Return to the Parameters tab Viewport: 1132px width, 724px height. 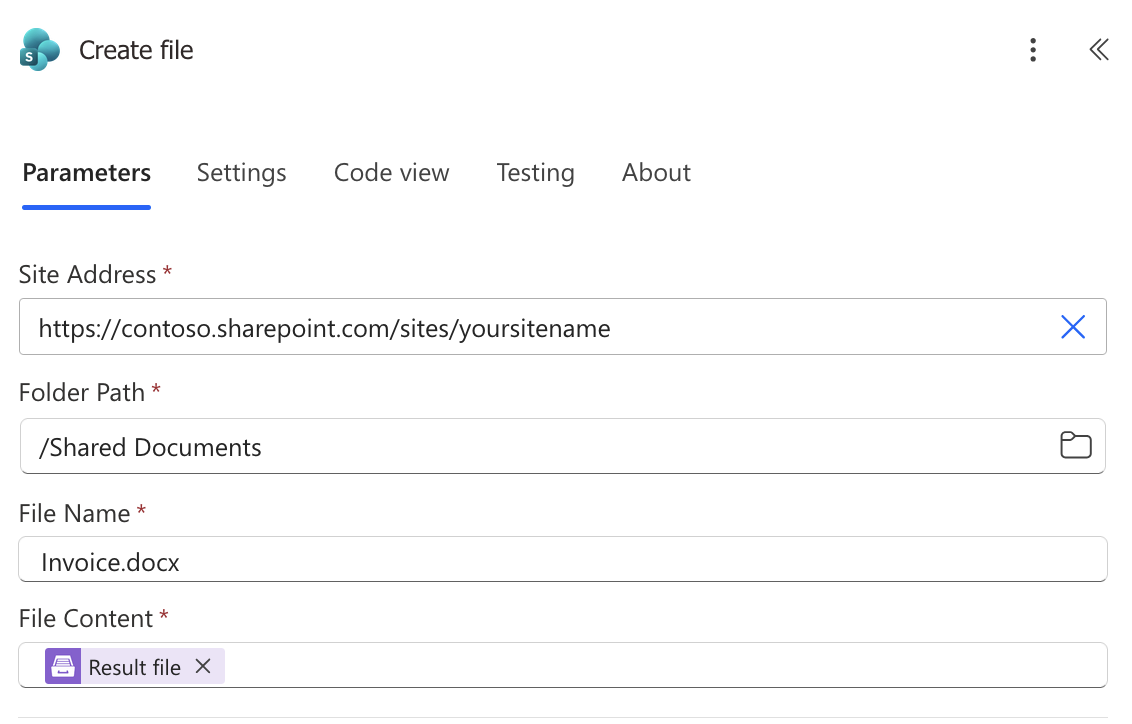click(x=86, y=172)
